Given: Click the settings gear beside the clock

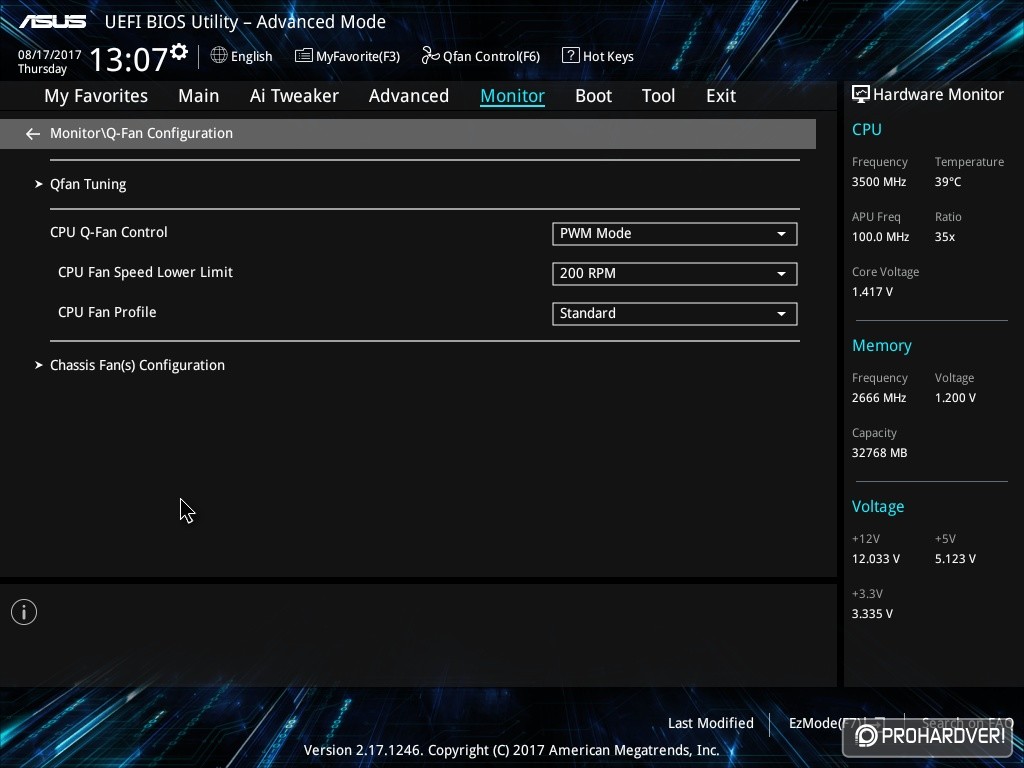Looking at the screenshot, I should tap(179, 52).
